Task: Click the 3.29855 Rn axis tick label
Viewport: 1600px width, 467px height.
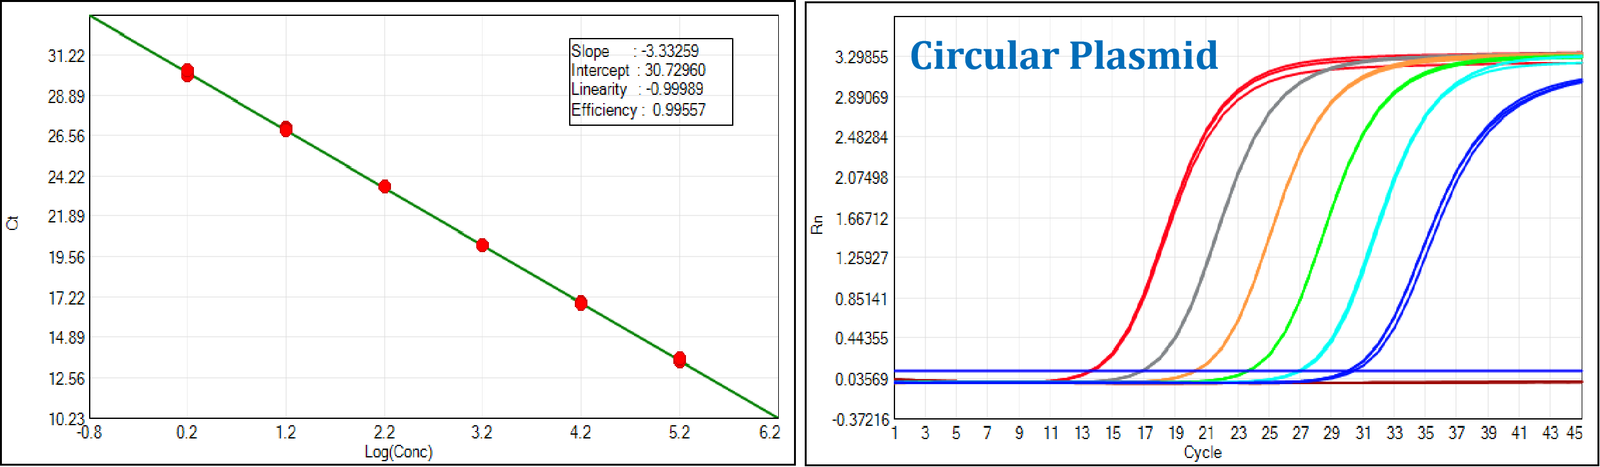Action: tap(861, 58)
